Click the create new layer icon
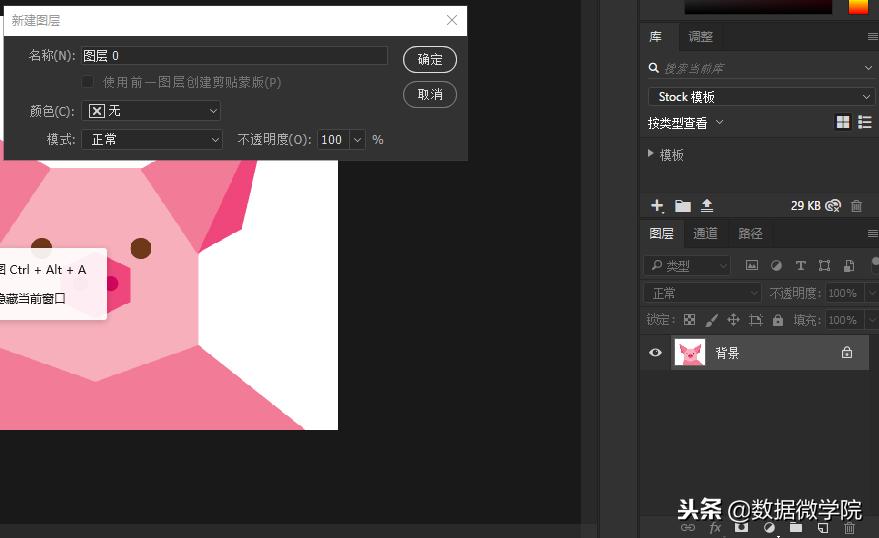The image size is (879, 538). (823, 527)
